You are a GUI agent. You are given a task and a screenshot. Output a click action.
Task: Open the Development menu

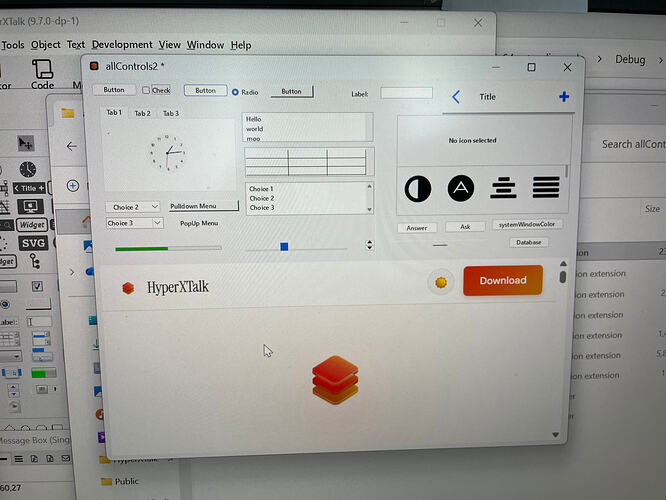click(x=122, y=45)
